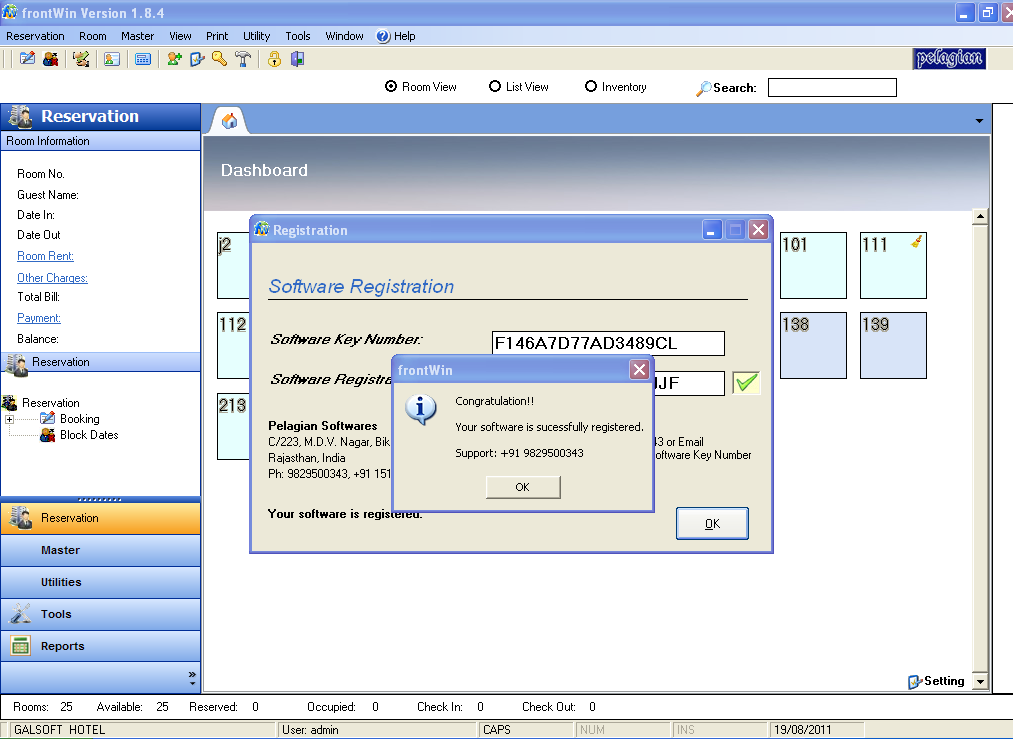Click the sidebar splitter grip dots
The height and width of the screenshot is (739, 1013).
click(x=100, y=499)
